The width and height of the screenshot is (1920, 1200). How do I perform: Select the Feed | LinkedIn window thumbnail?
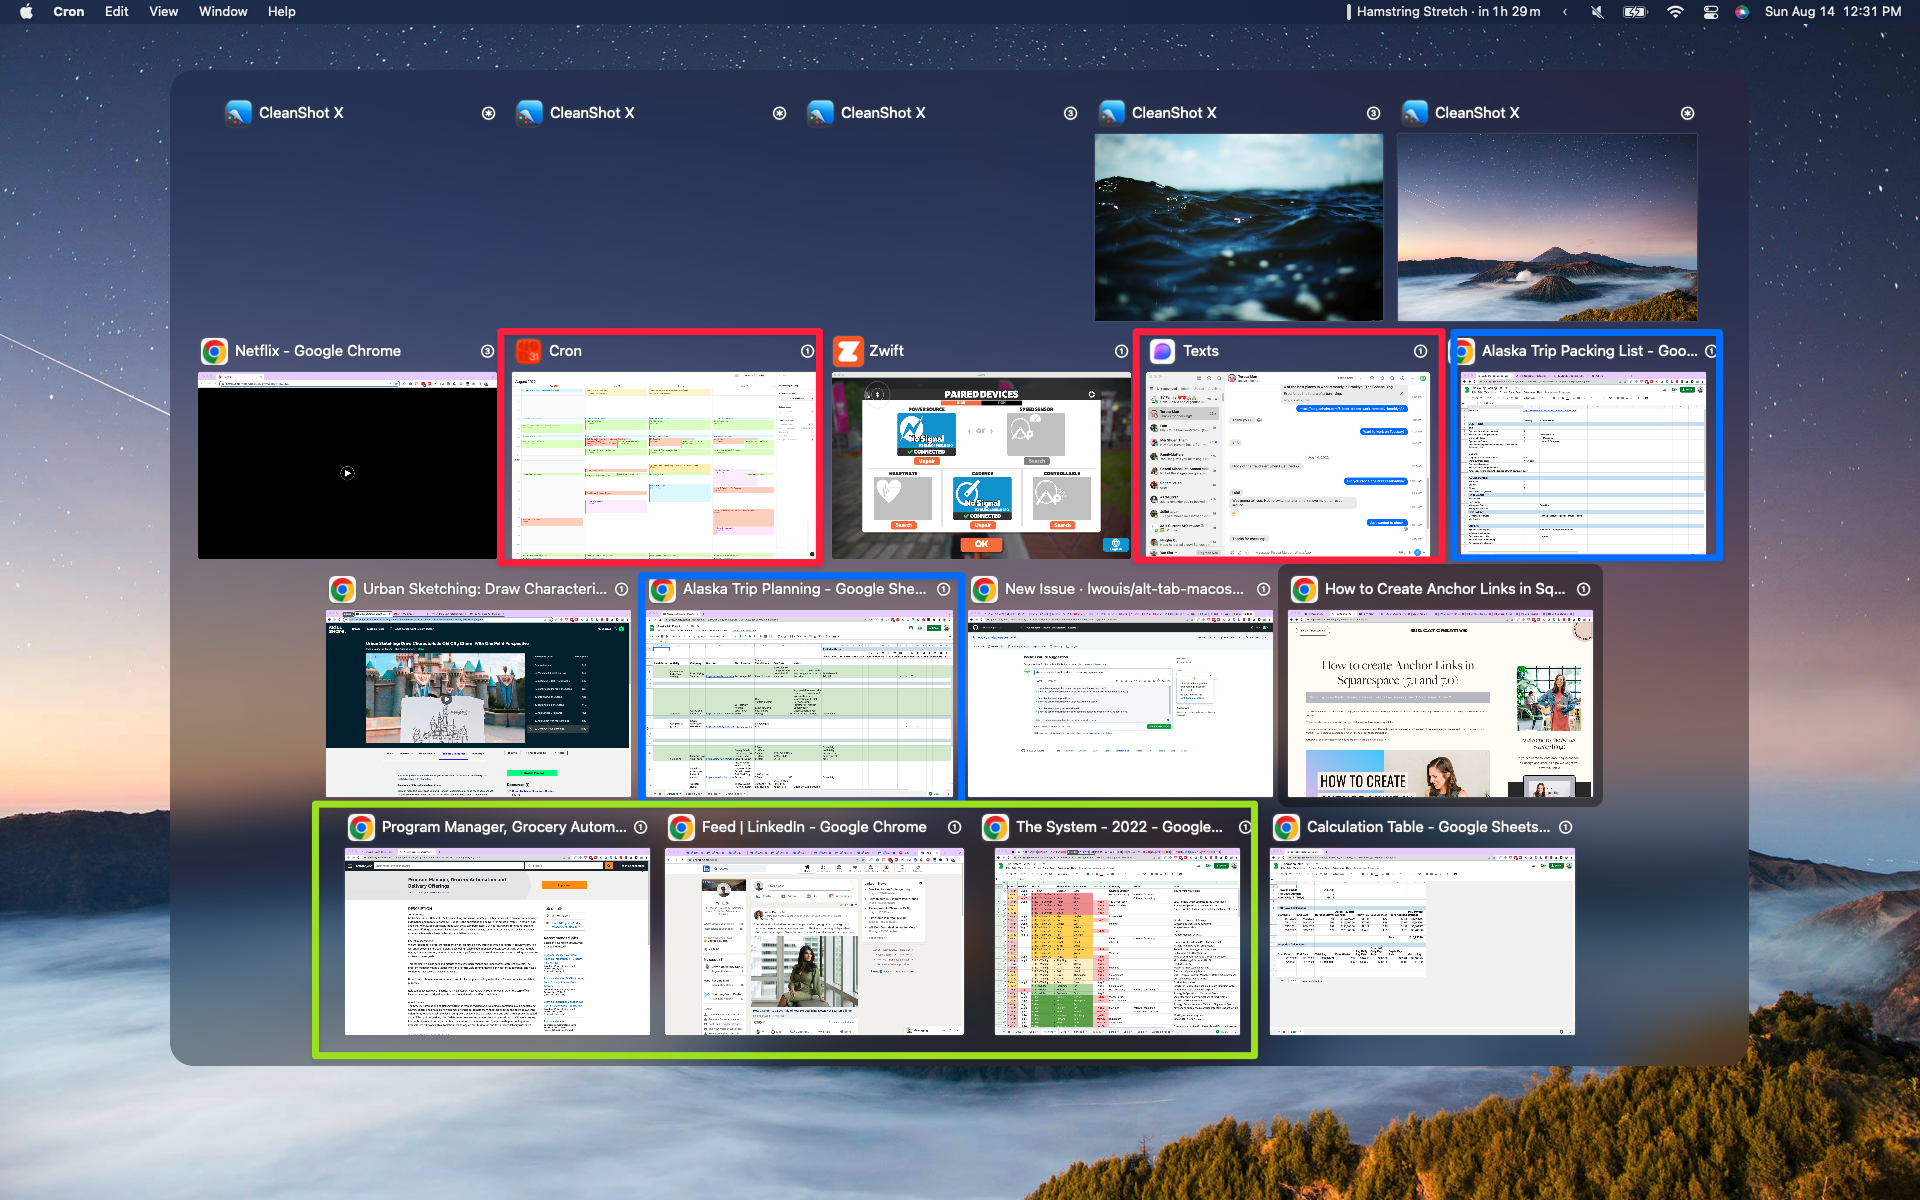[x=814, y=941]
